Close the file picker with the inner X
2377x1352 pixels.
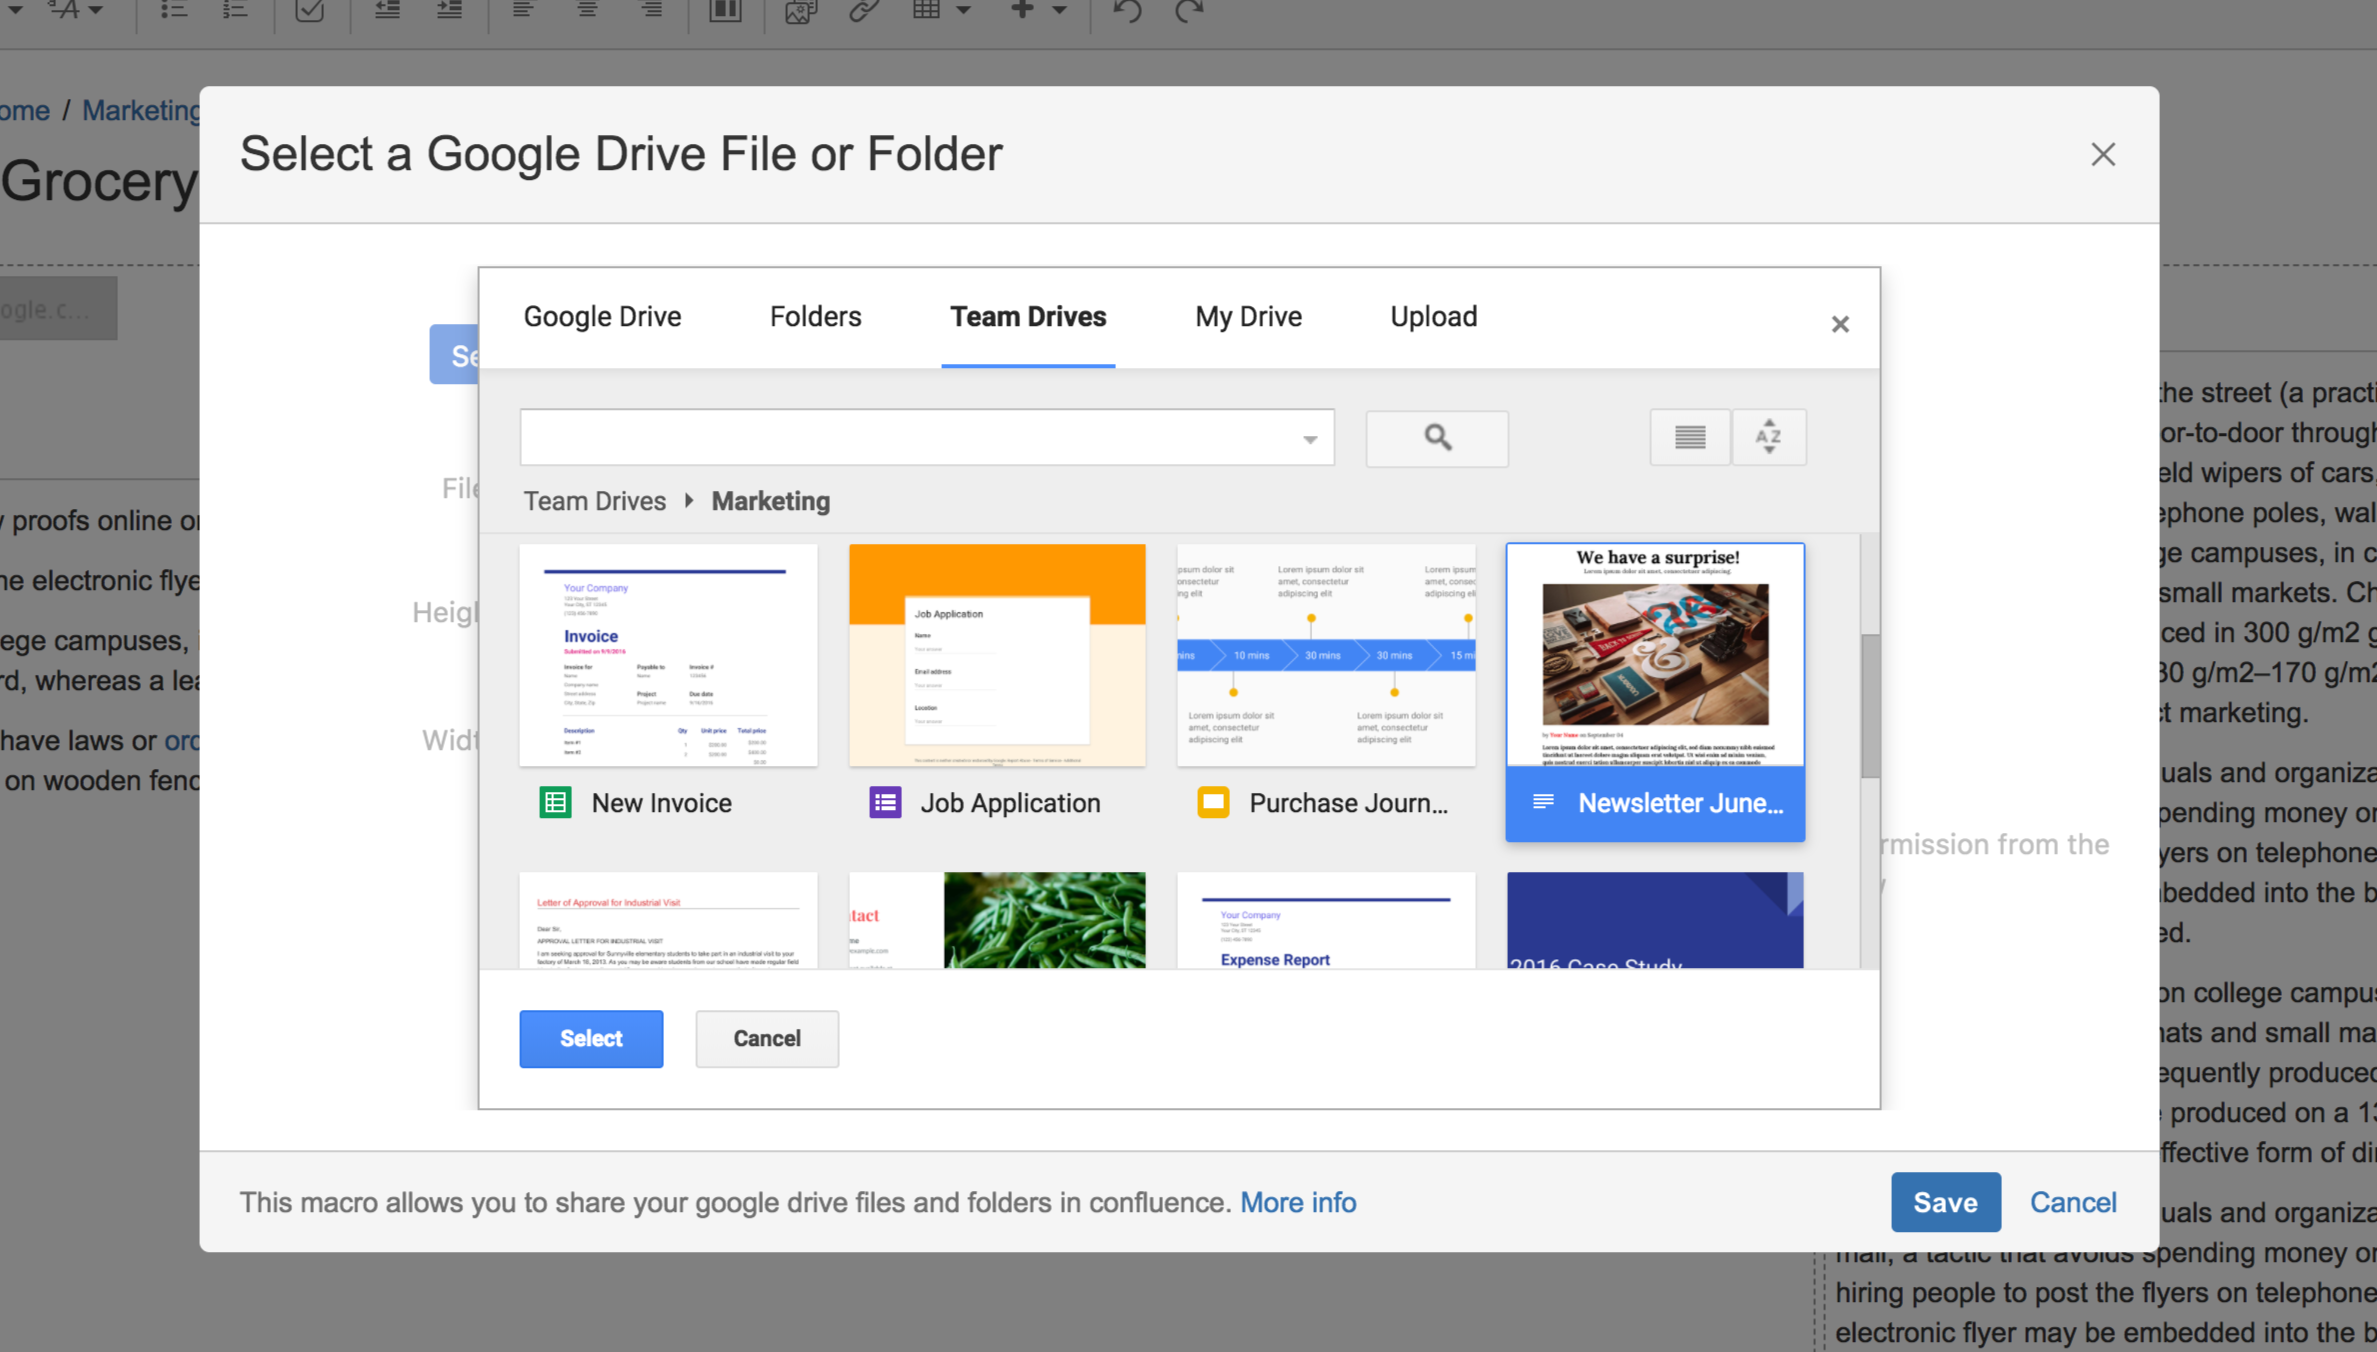click(1840, 324)
